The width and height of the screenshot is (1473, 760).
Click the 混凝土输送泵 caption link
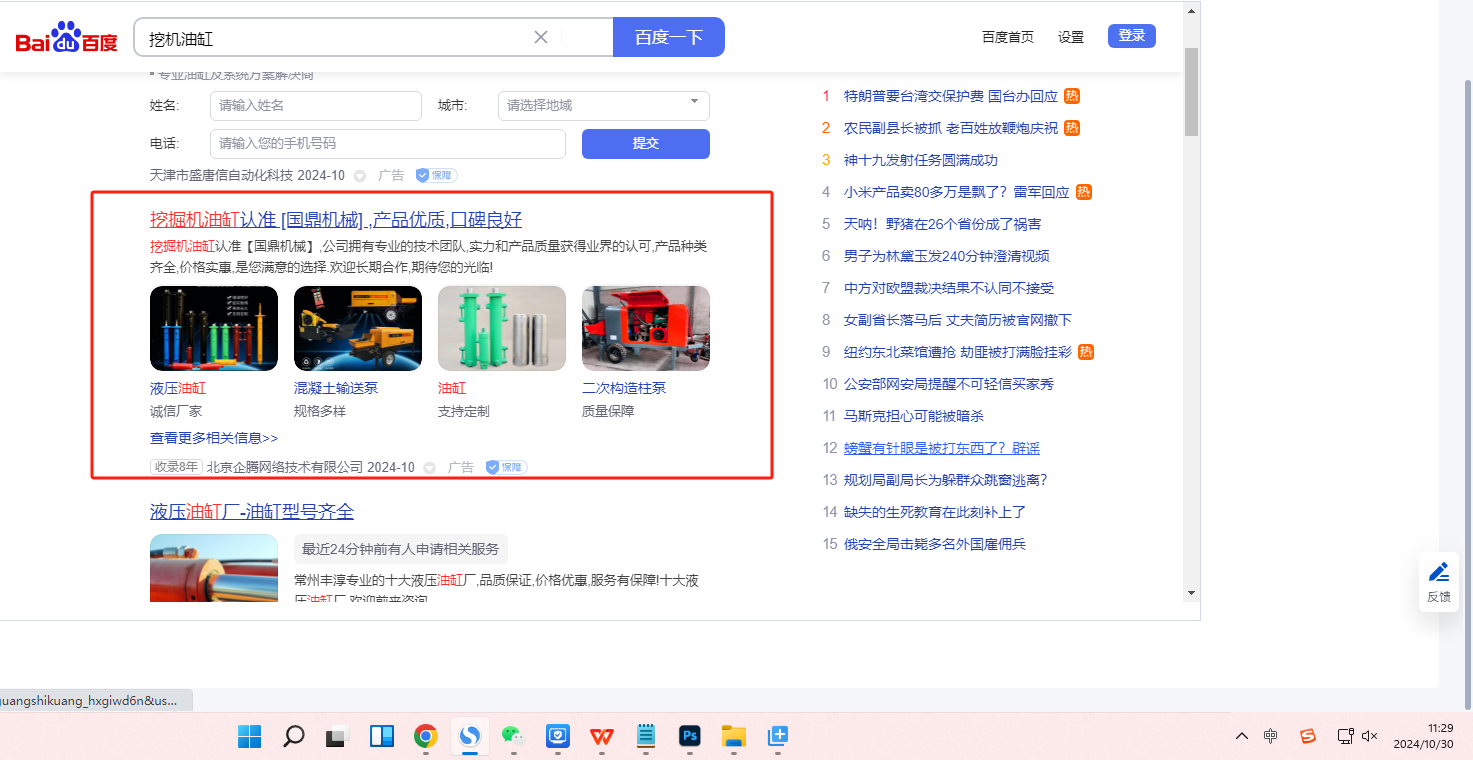(x=336, y=388)
